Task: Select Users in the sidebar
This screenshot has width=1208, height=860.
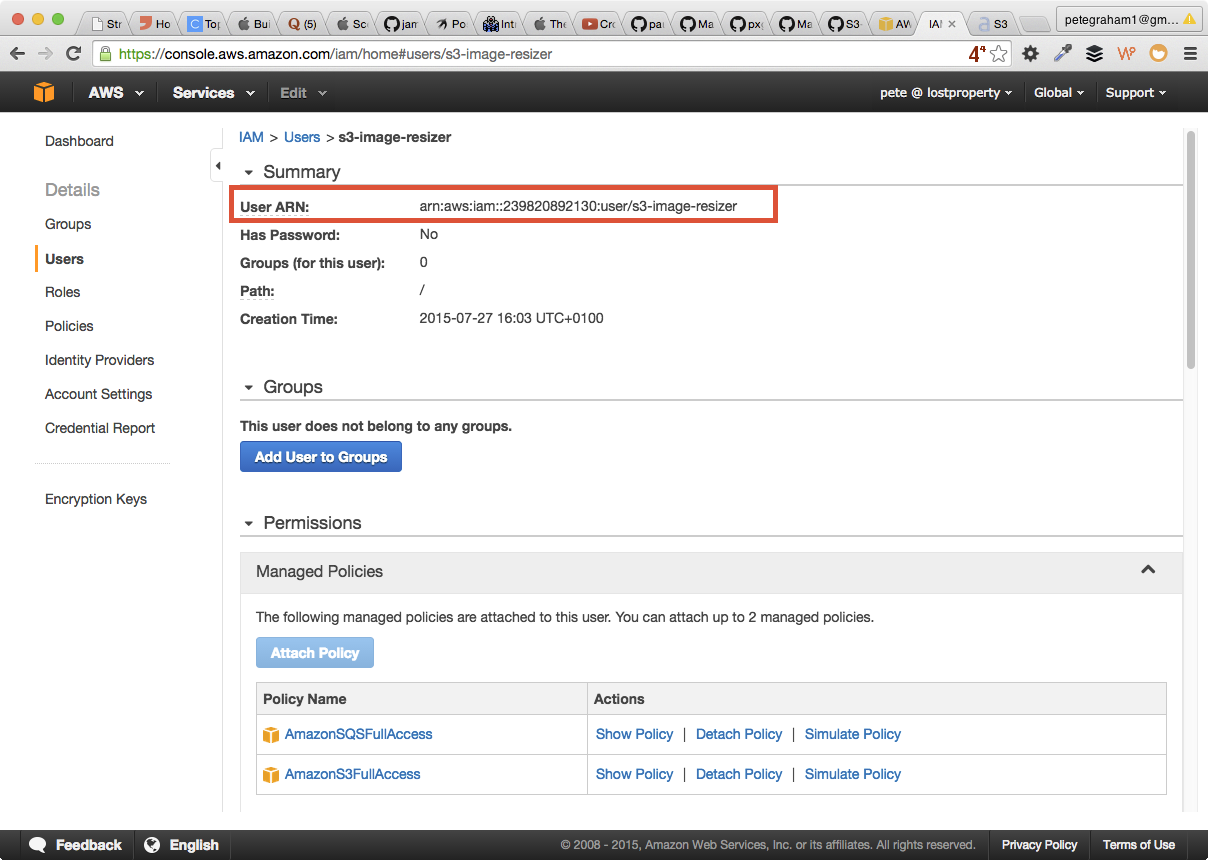Action: pyautogui.click(x=64, y=259)
